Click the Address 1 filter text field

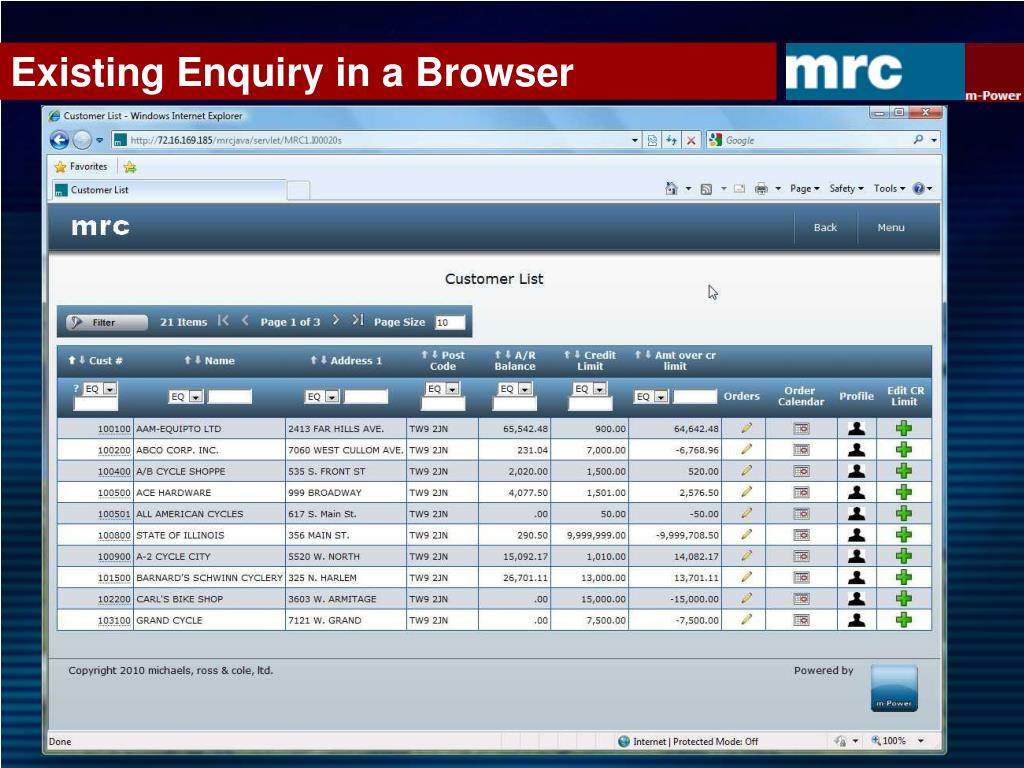pos(366,396)
